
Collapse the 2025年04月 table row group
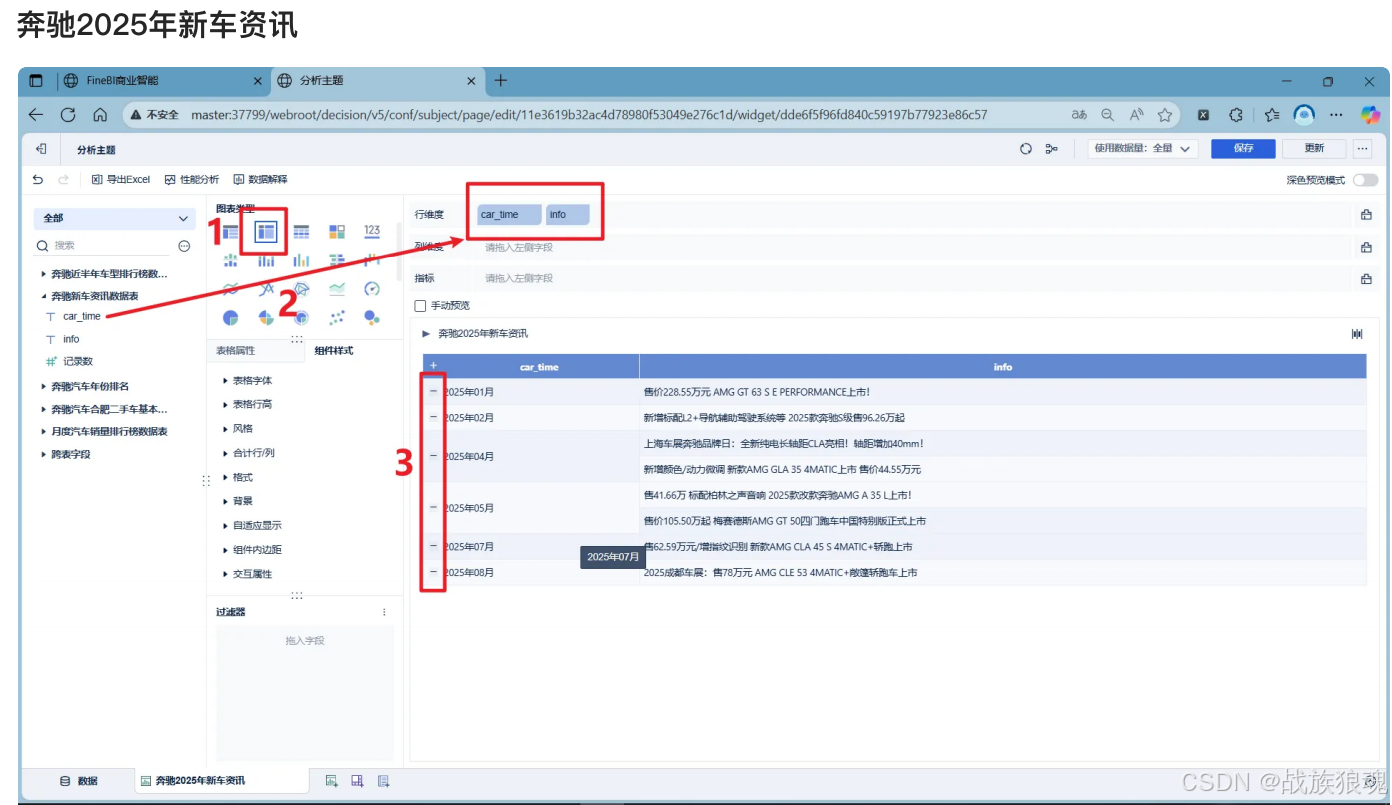tap(433, 456)
